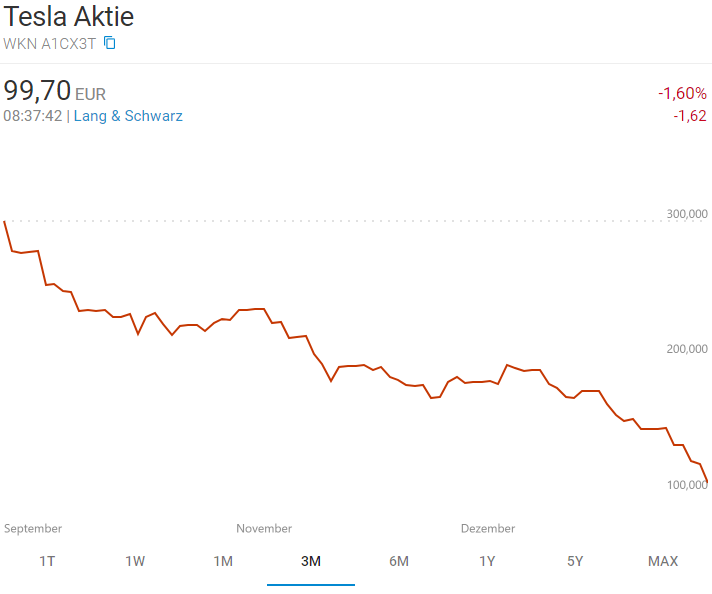The height and width of the screenshot is (594, 712).
Task: Click the Dezember axis label
Action: 488,528
